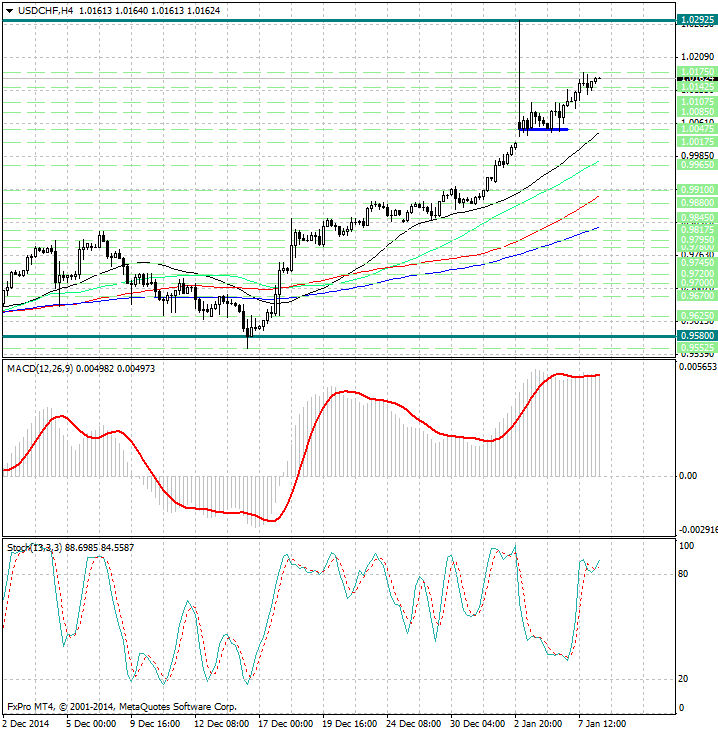
Task: Click the 1.01750 green price level label
Action: pos(697,71)
